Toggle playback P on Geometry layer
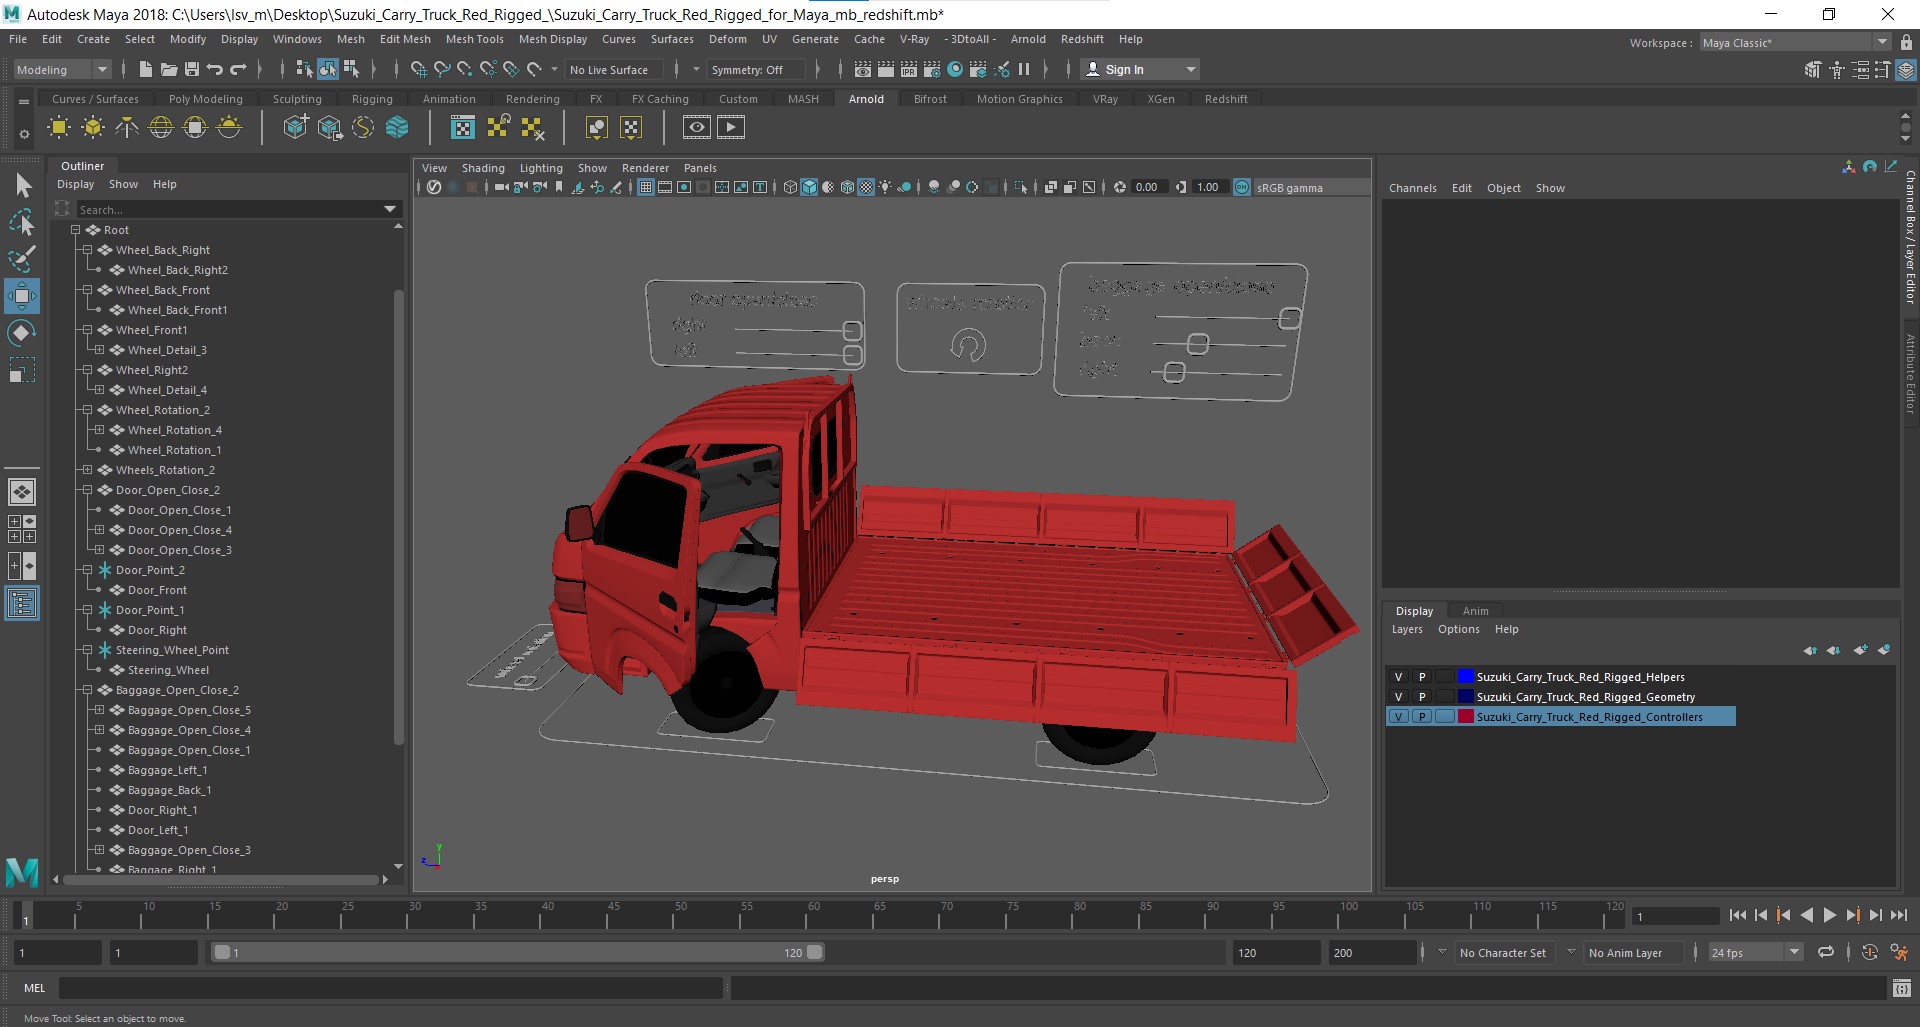The width and height of the screenshot is (1920, 1027). [x=1421, y=697]
